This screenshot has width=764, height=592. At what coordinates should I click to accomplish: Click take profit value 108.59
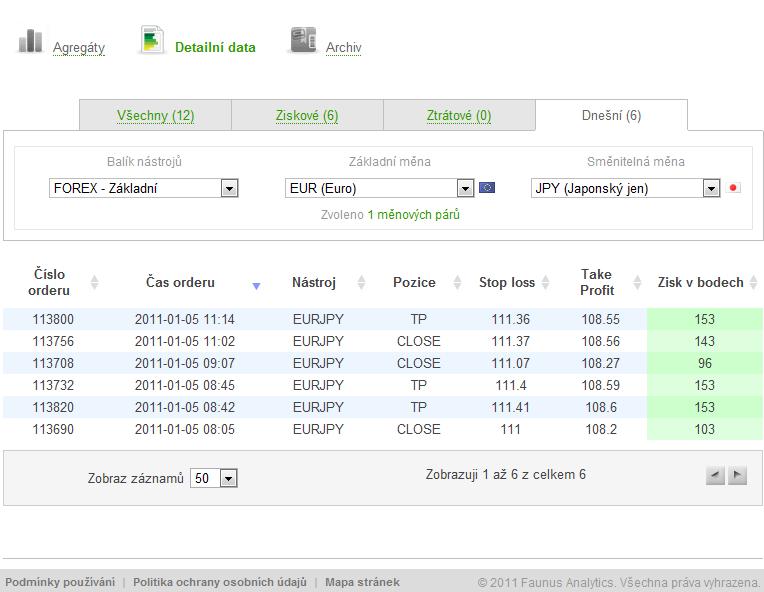pos(601,385)
